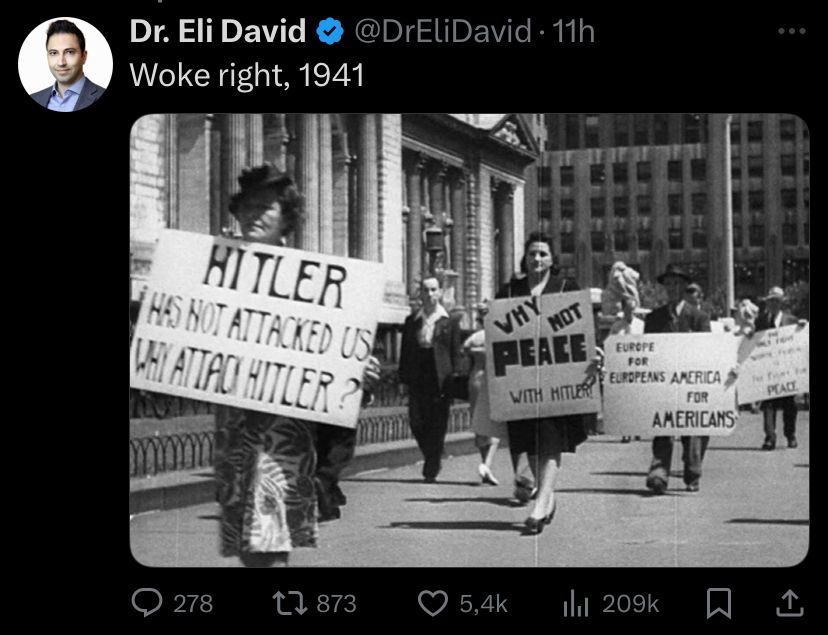The width and height of the screenshot is (828, 635).
Task: Click the 11h timestamp
Action: click(x=573, y=31)
